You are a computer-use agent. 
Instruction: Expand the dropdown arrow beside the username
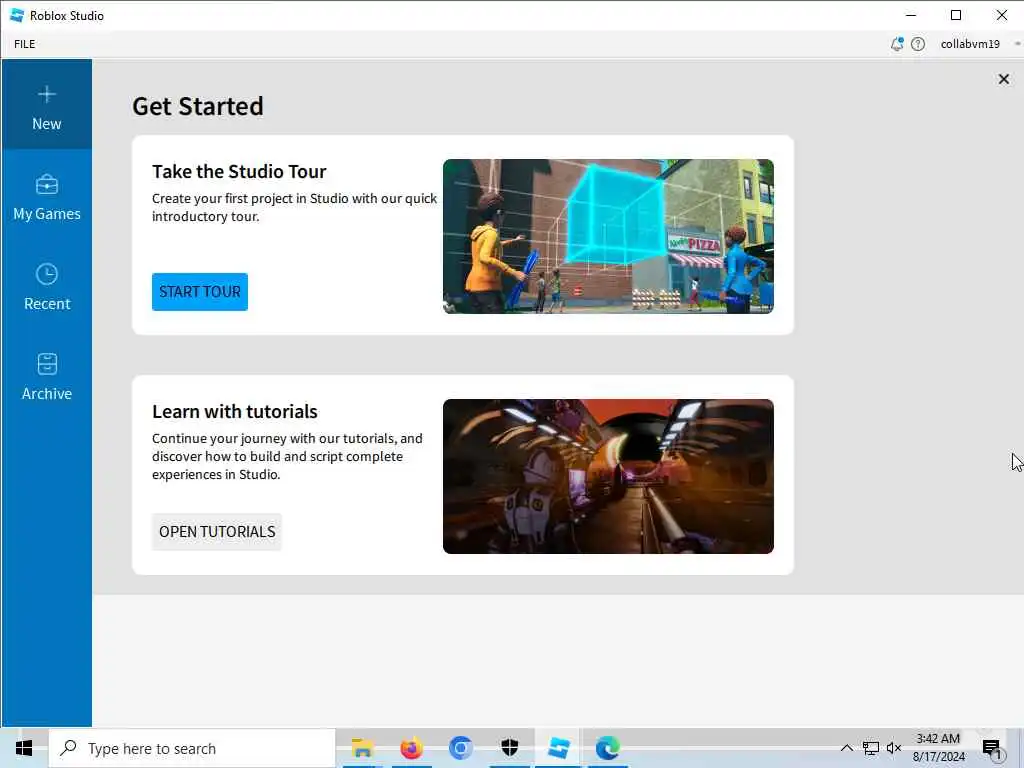1017,44
